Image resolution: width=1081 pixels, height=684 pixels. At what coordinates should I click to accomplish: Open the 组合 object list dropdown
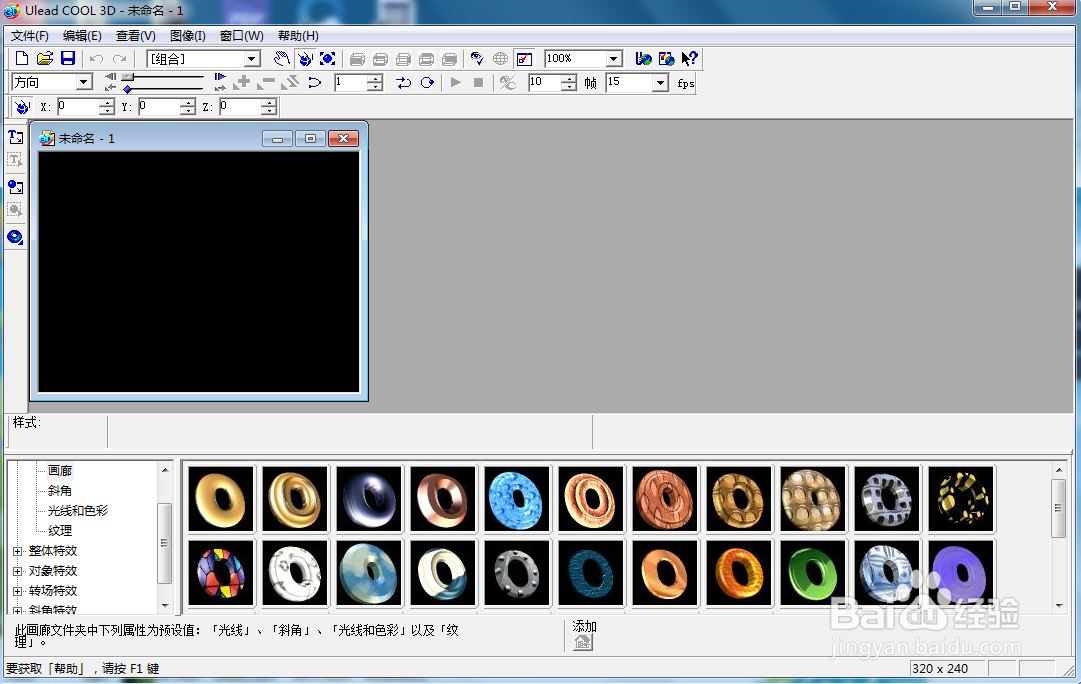pyautogui.click(x=252, y=59)
